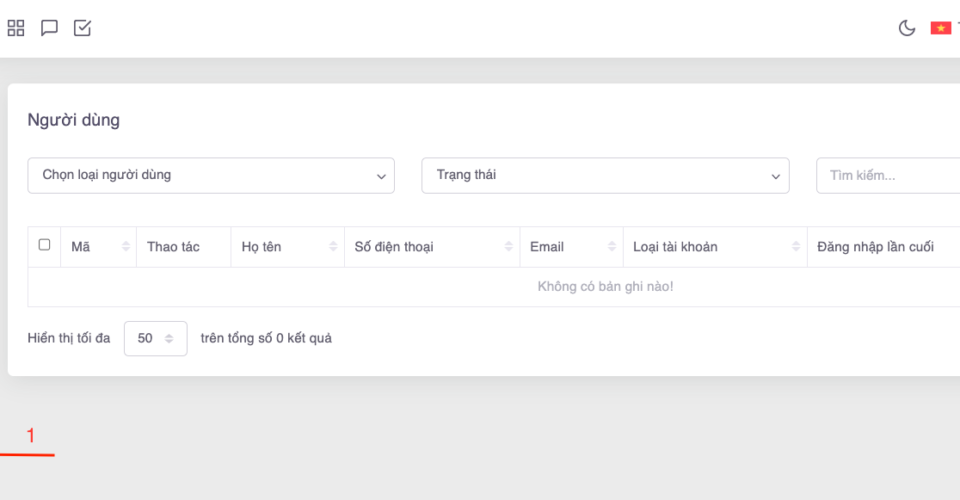Tick the select-all checkbox in table header
The height and width of the screenshot is (500, 960).
click(x=44, y=245)
